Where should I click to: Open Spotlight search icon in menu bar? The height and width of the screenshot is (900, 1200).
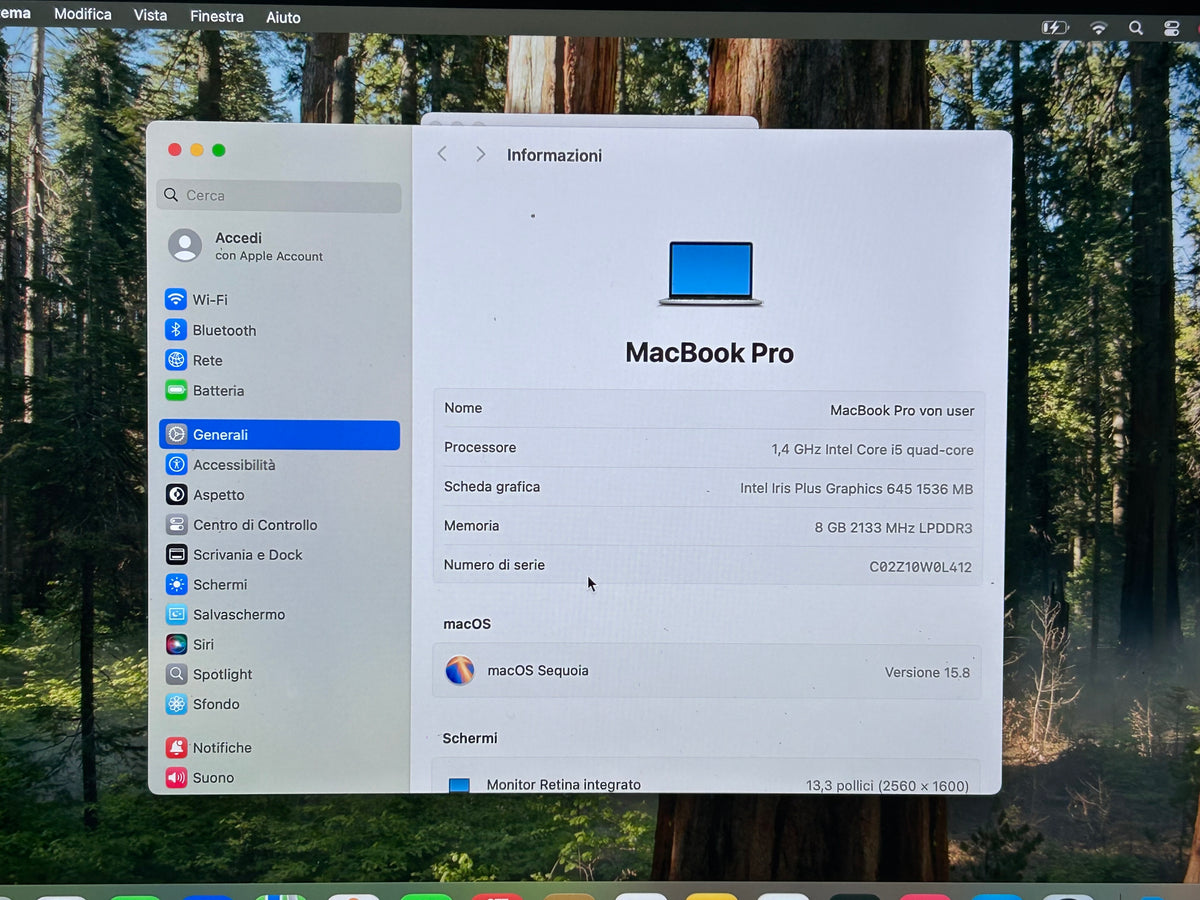pyautogui.click(x=1135, y=28)
